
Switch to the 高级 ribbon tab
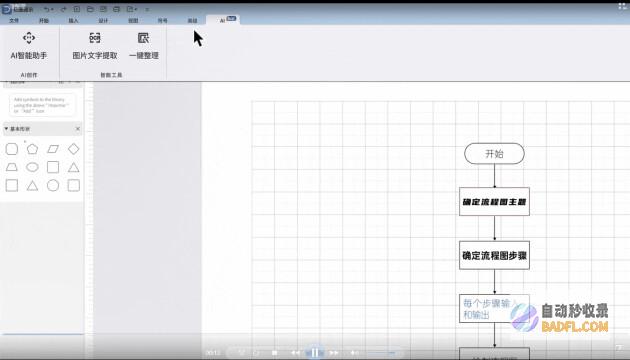pos(192,20)
